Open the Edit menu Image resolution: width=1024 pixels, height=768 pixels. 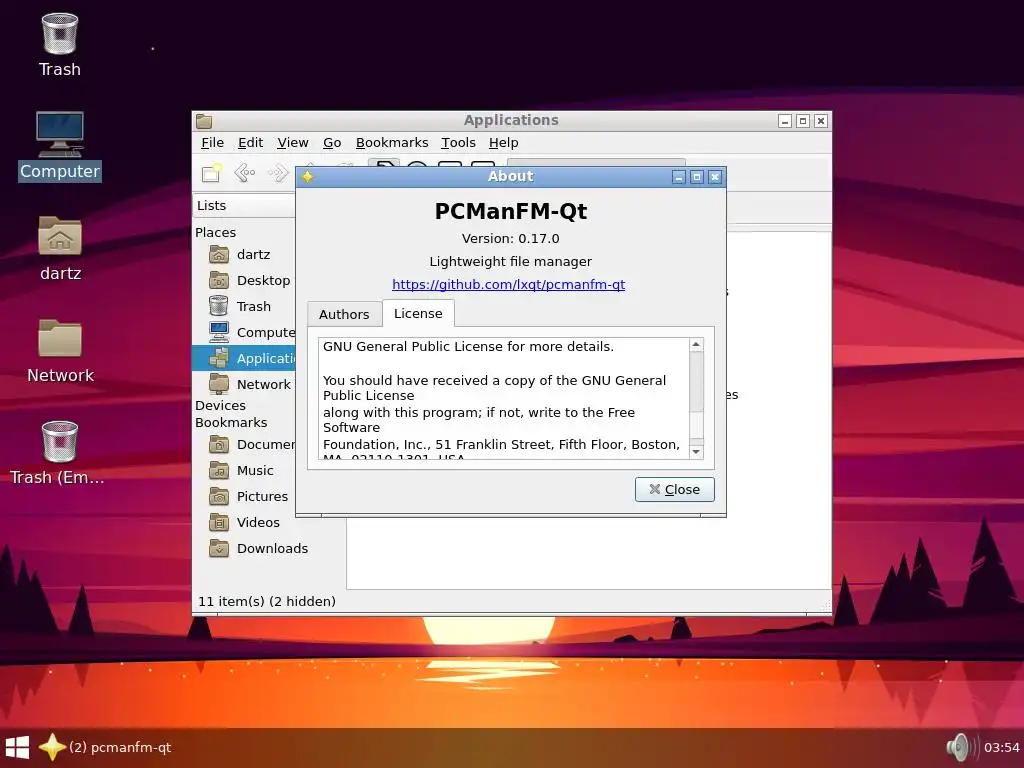[250, 143]
